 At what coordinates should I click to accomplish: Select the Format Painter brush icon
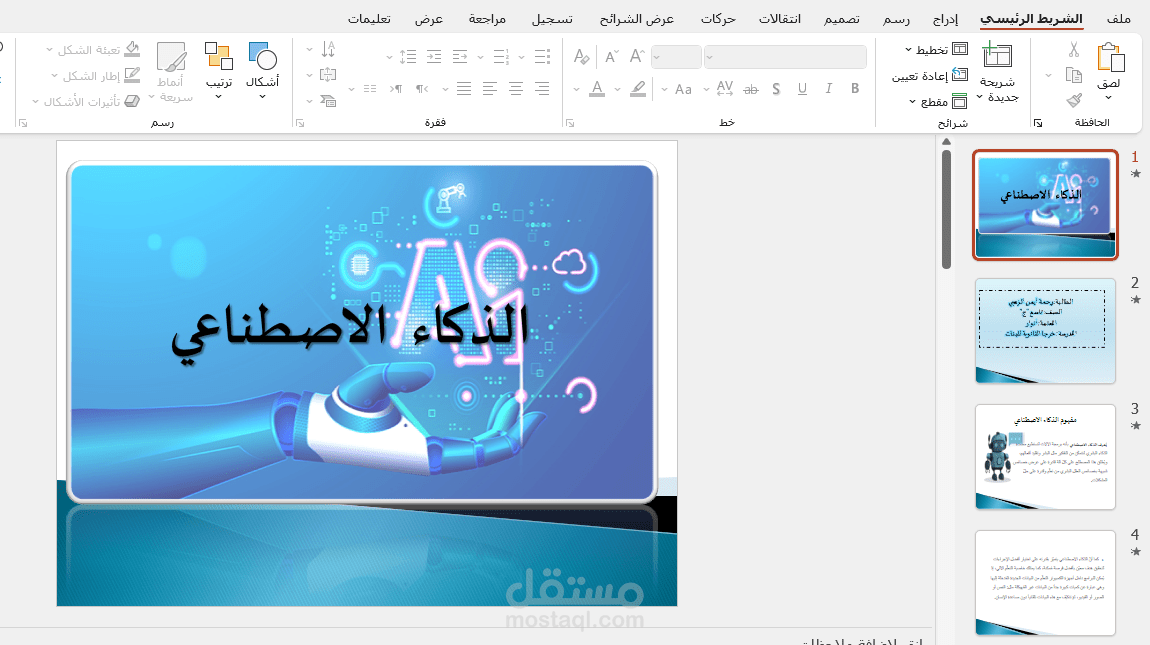click(1074, 101)
